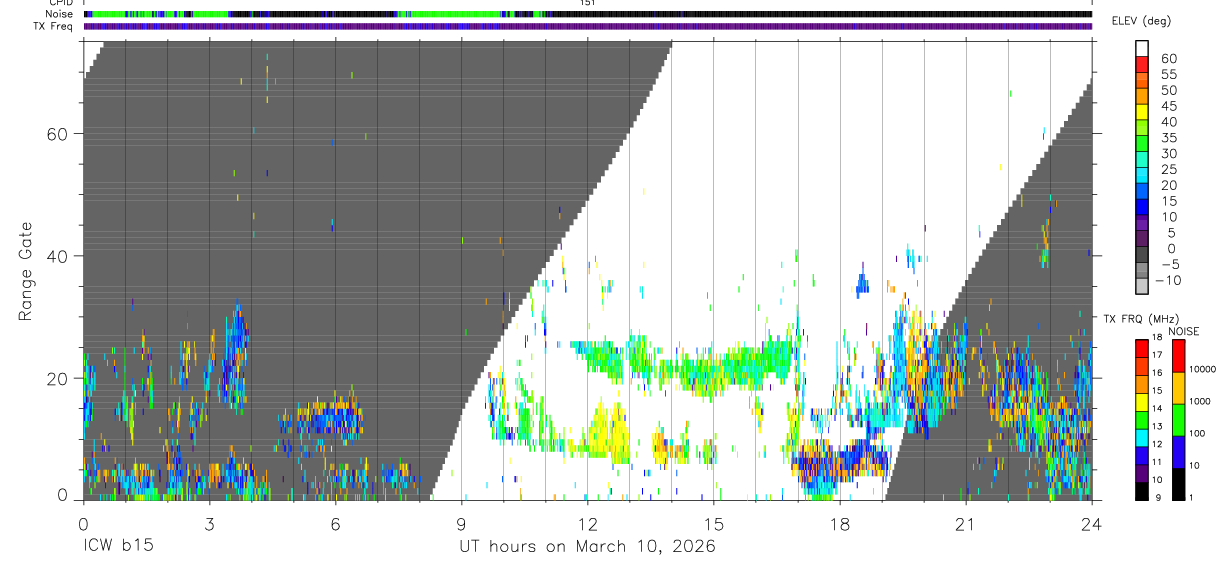Click the 'TX Freq' strip label at top left
The height and width of the screenshot is (567, 1228).
tap(54, 26)
